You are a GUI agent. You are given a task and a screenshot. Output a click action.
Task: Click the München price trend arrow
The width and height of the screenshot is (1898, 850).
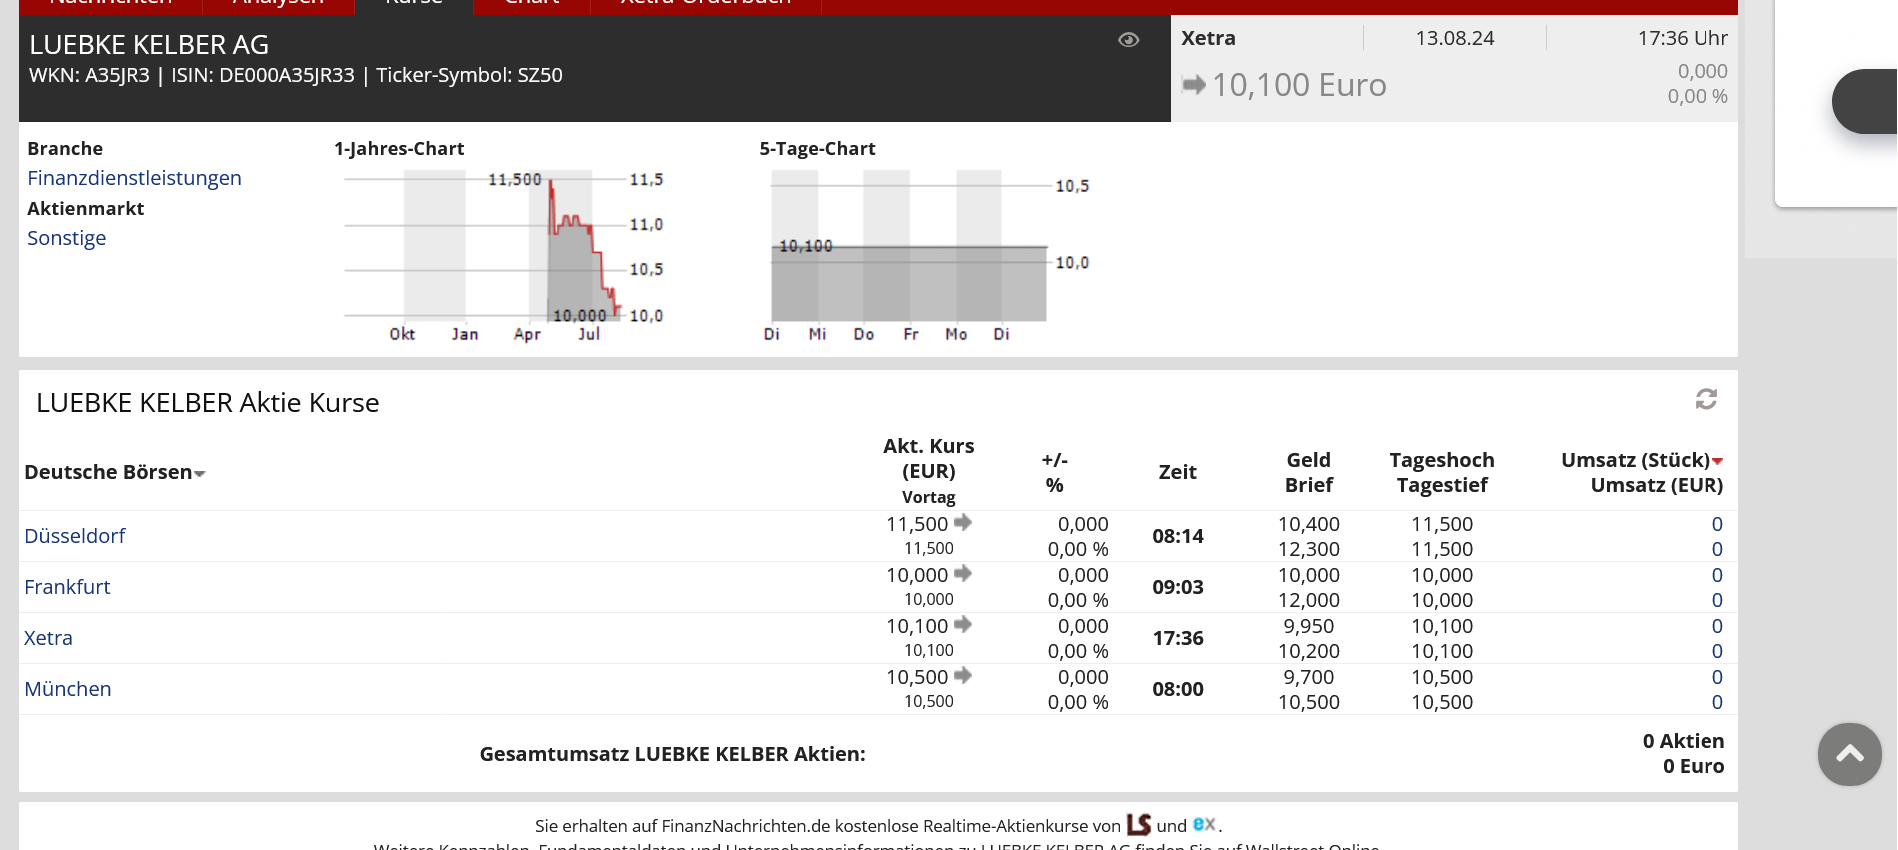(963, 676)
